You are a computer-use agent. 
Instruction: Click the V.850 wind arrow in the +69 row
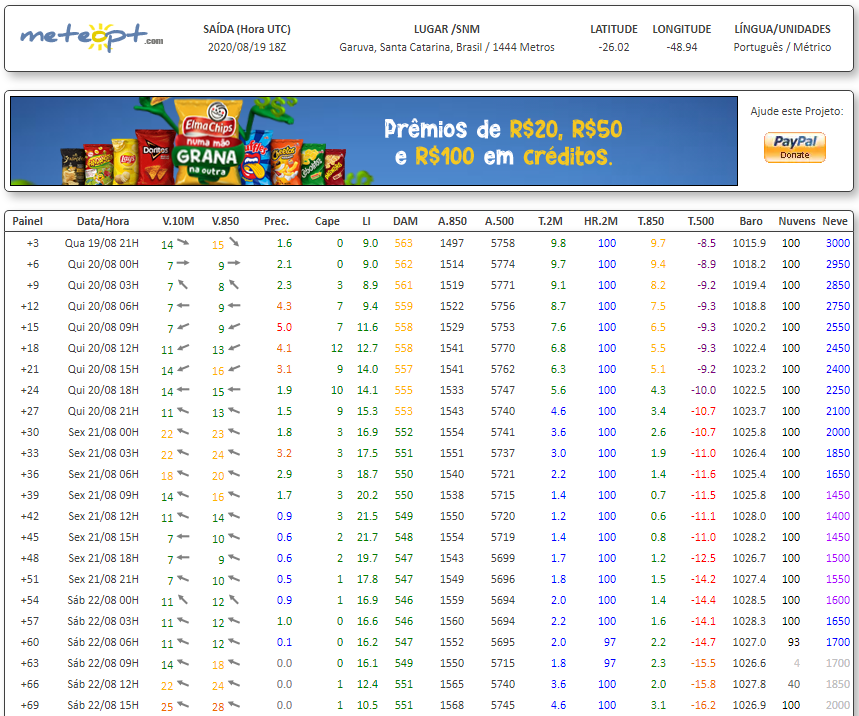click(x=234, y=705)
